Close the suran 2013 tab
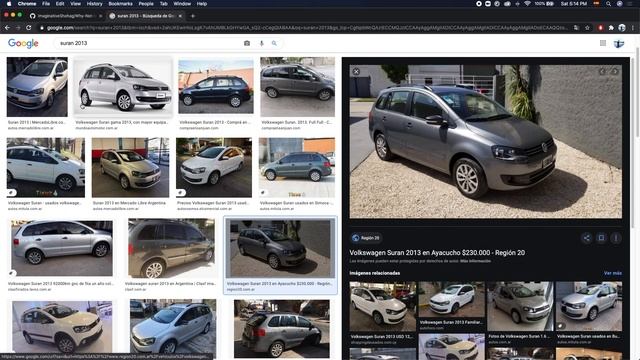Image resolution: width=640 pixels, height=360 pixels. coord(180,16)
